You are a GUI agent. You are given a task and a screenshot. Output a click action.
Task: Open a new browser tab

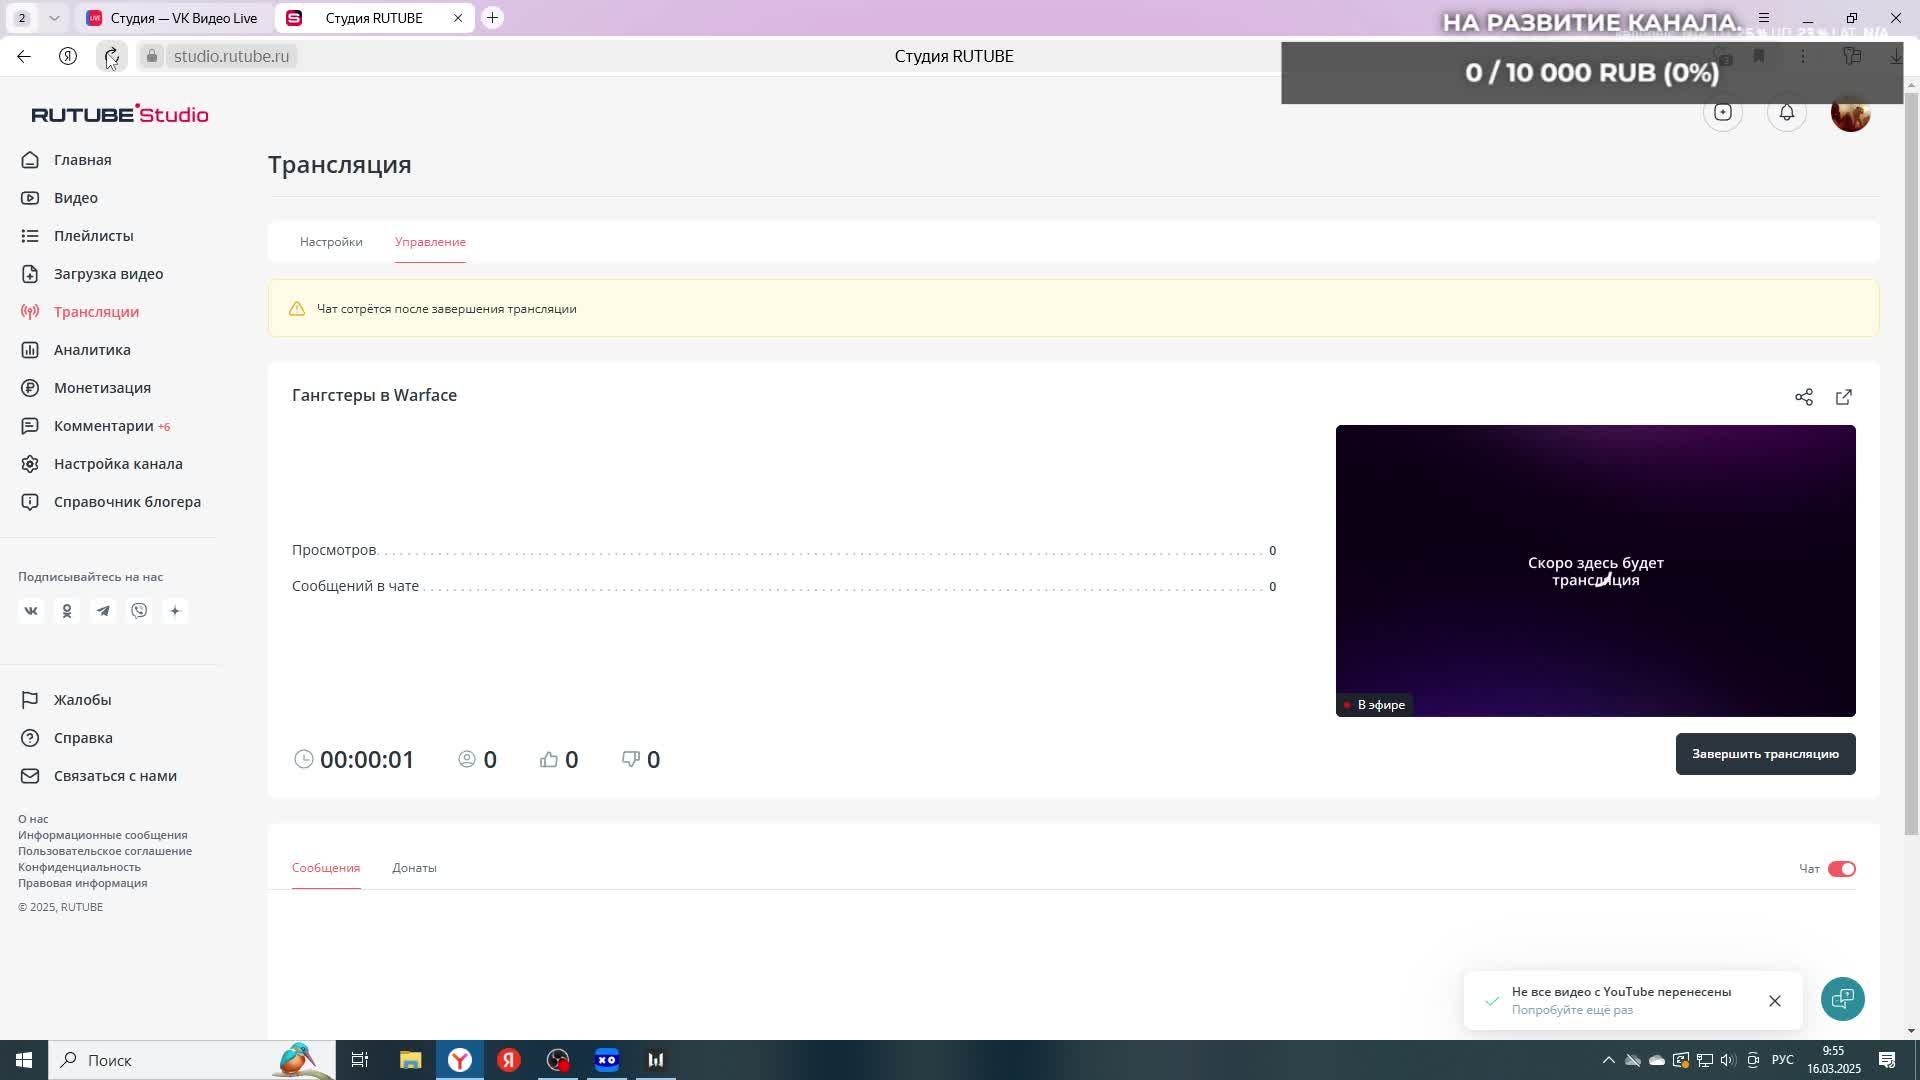[492, 18]
